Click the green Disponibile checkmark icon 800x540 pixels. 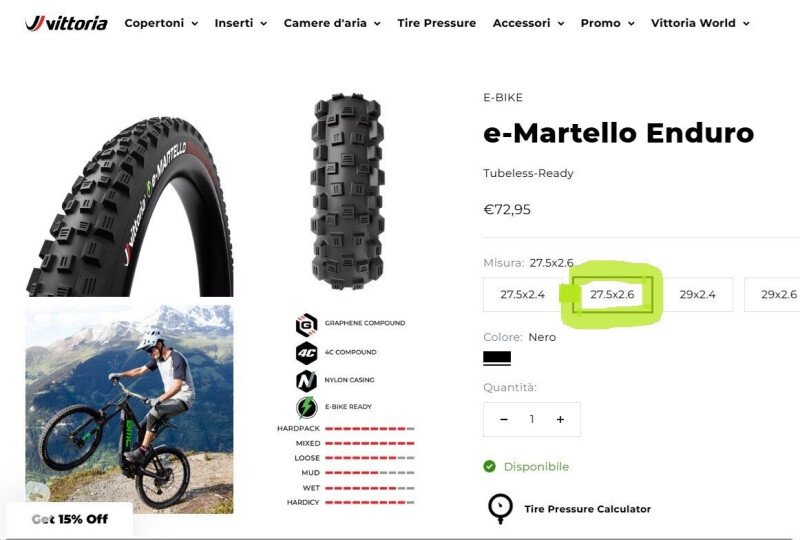(489, 466)
